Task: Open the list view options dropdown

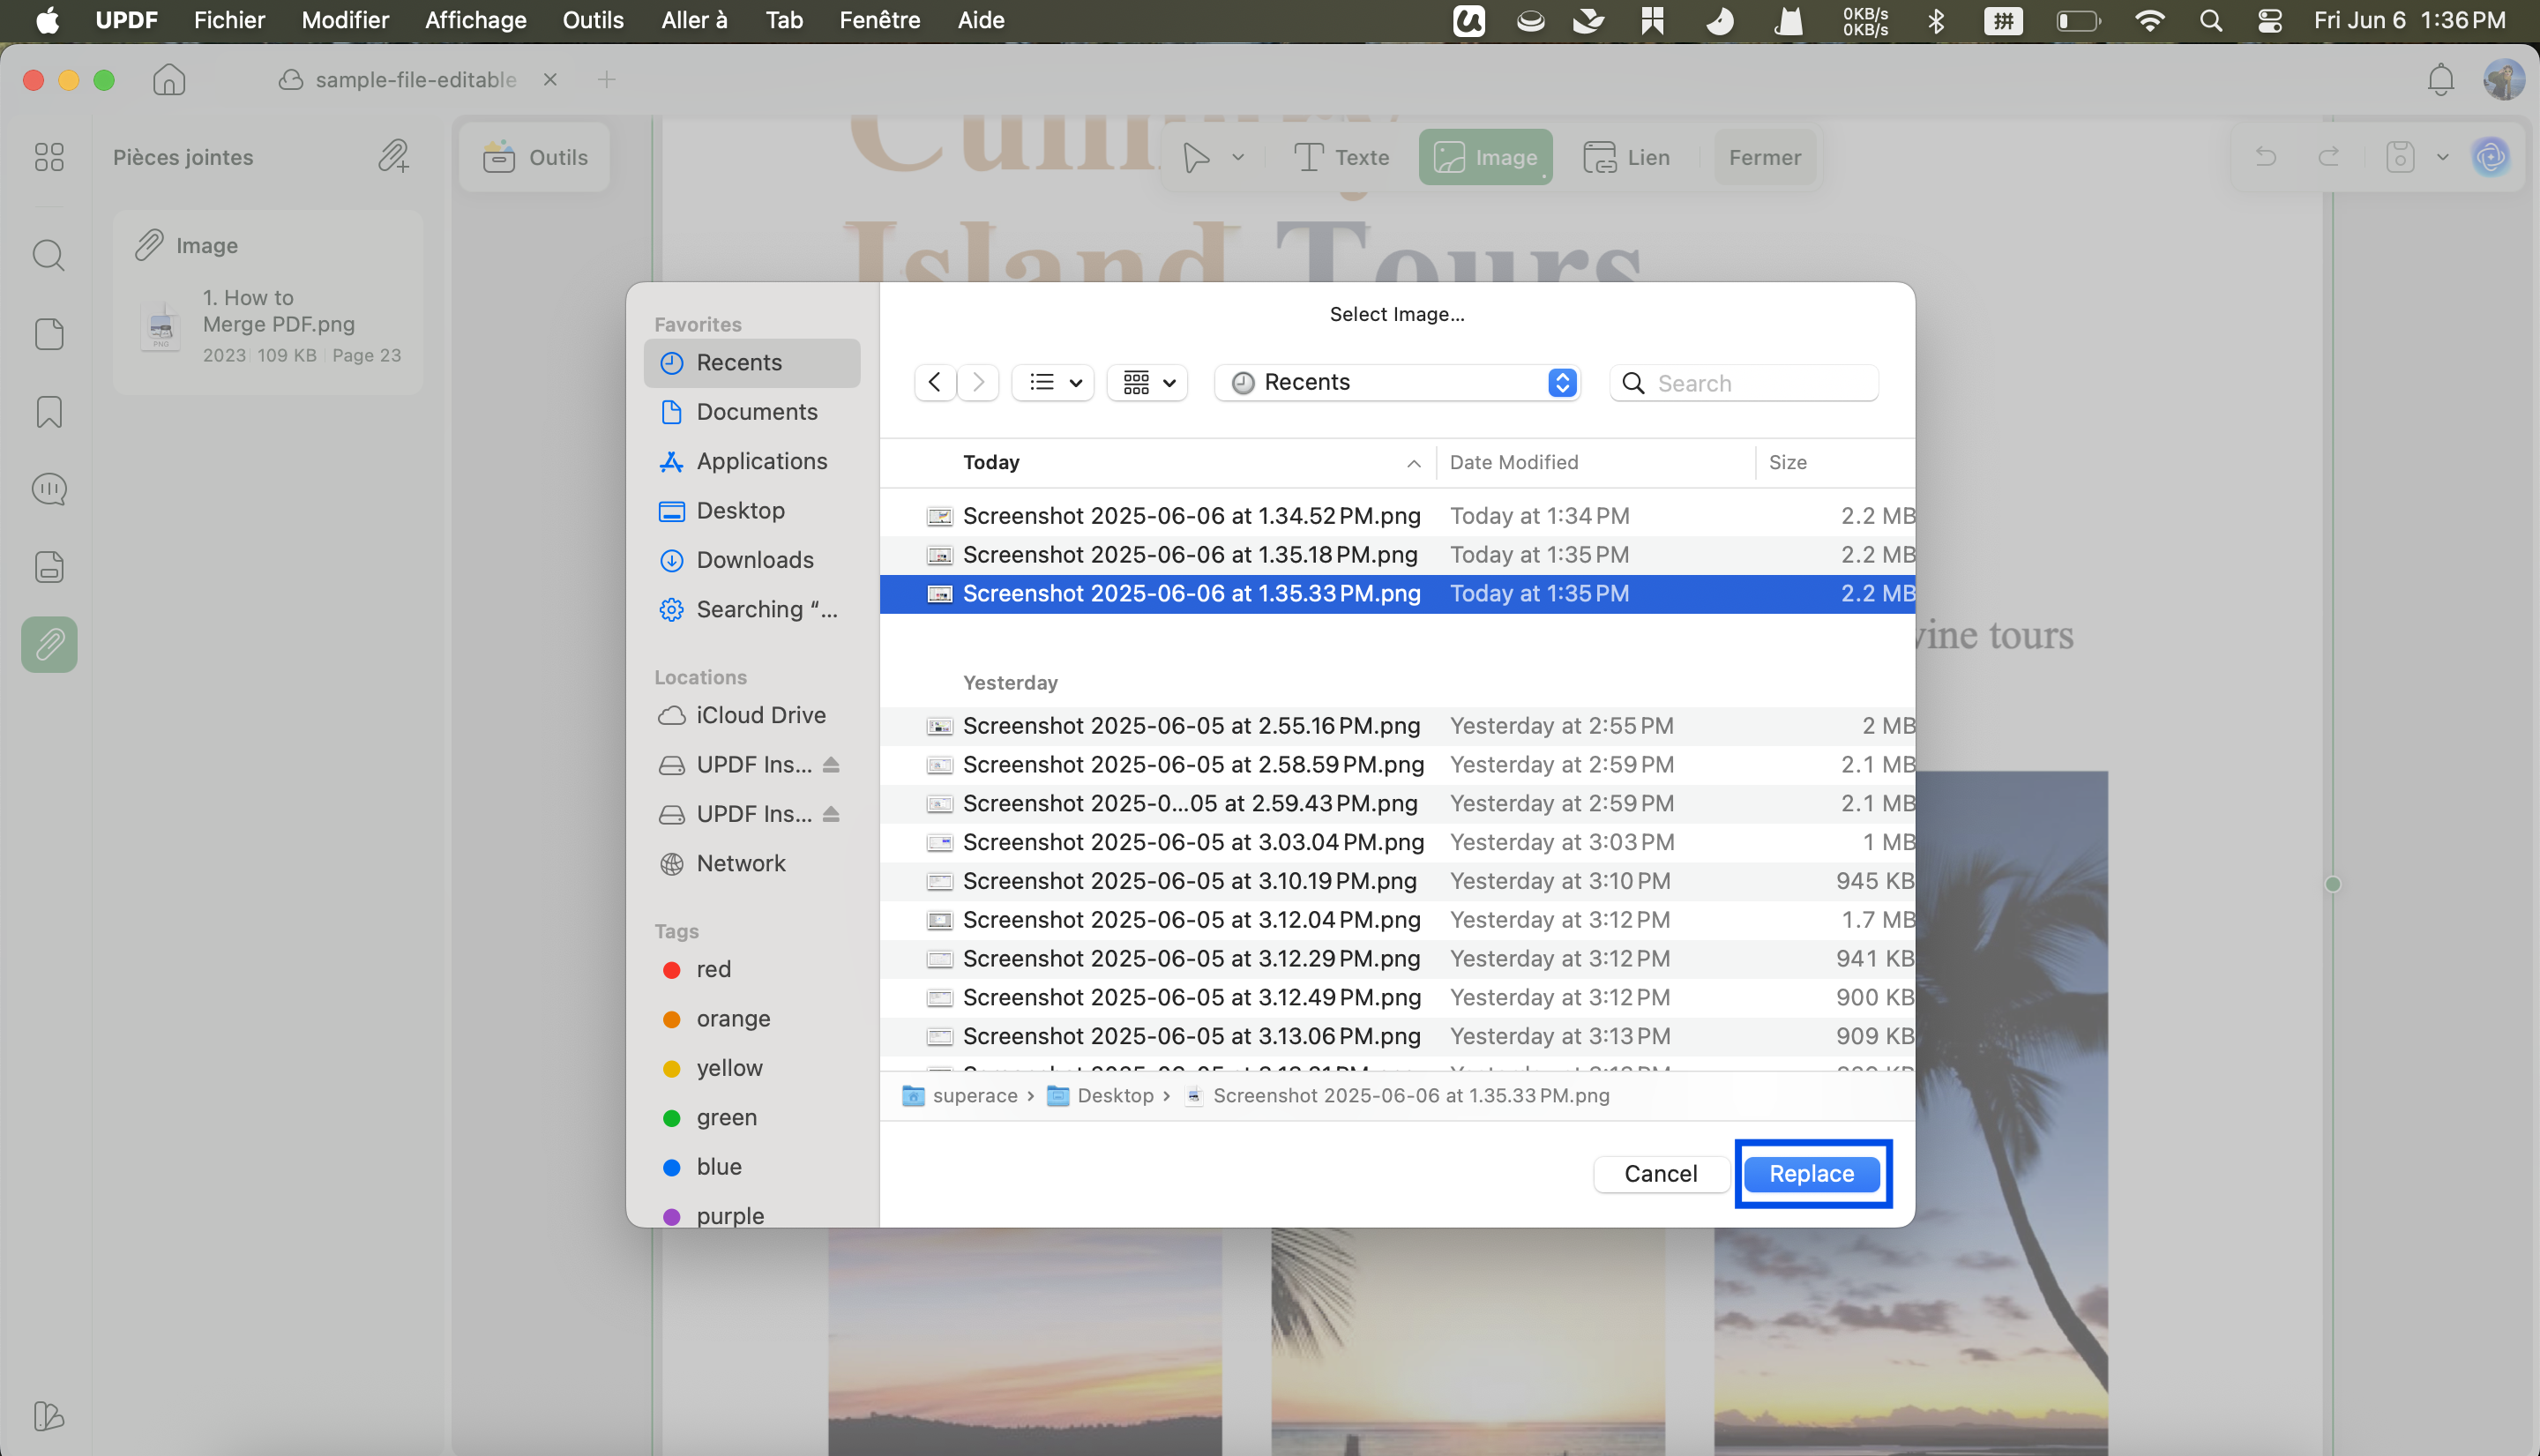Action: click(x=1053, y=382)
